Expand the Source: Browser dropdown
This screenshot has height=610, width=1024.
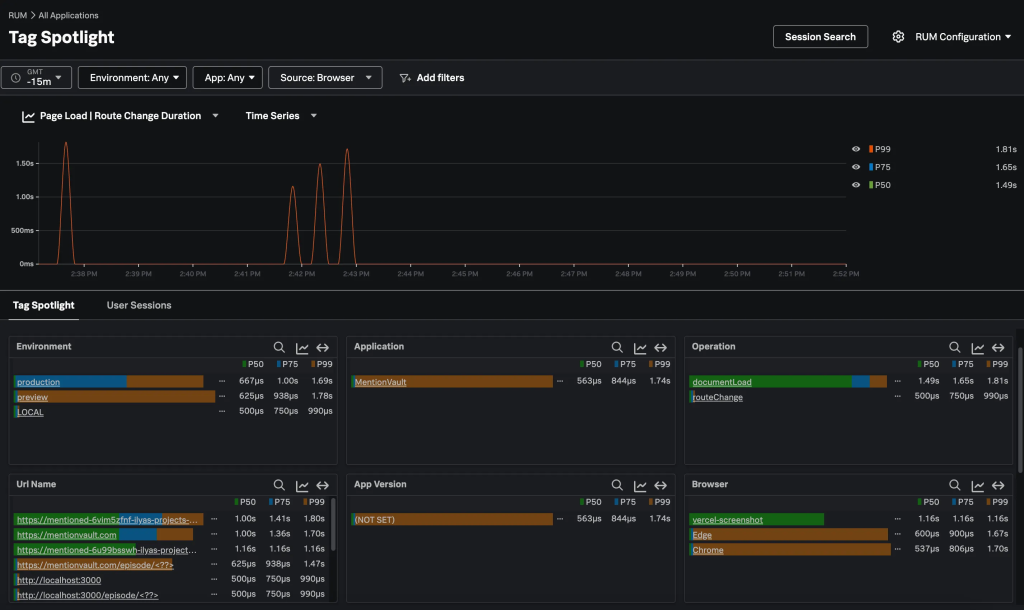coord(326,78)
